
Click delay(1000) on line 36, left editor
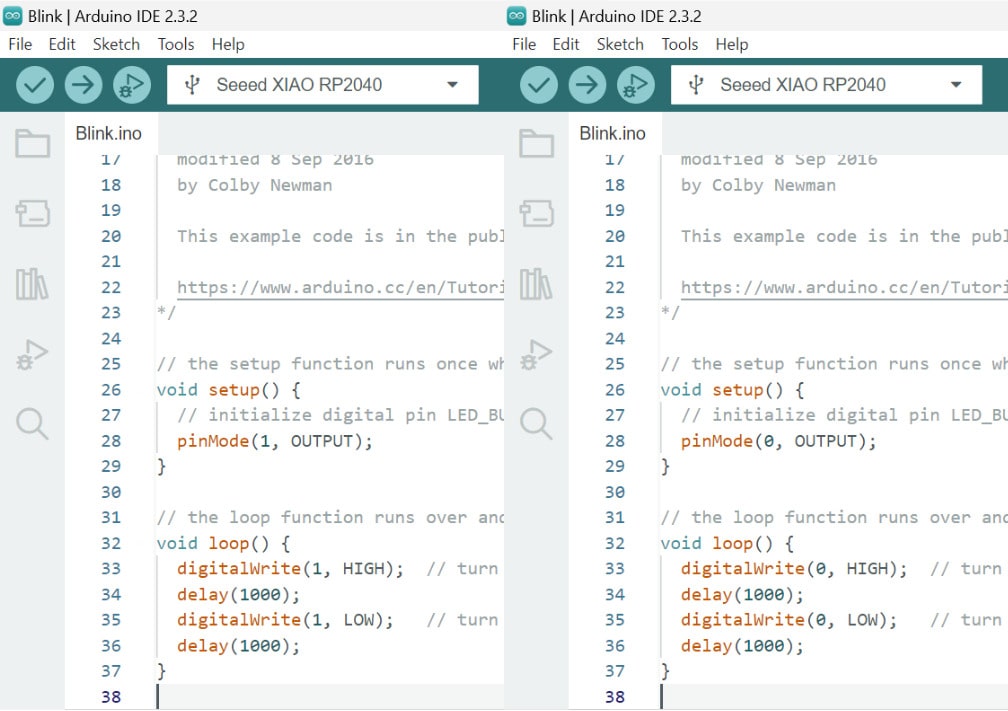[x=238, y=645]
